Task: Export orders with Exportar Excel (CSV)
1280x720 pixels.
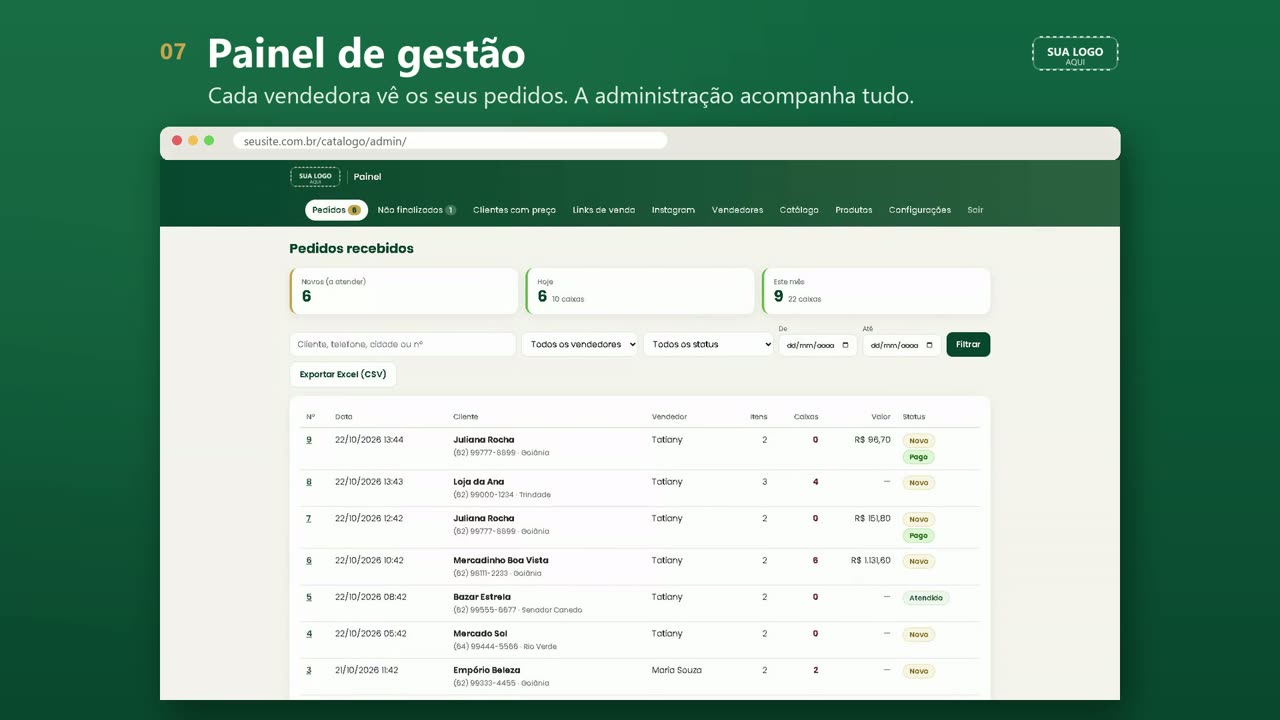Action: pos(343,374)
